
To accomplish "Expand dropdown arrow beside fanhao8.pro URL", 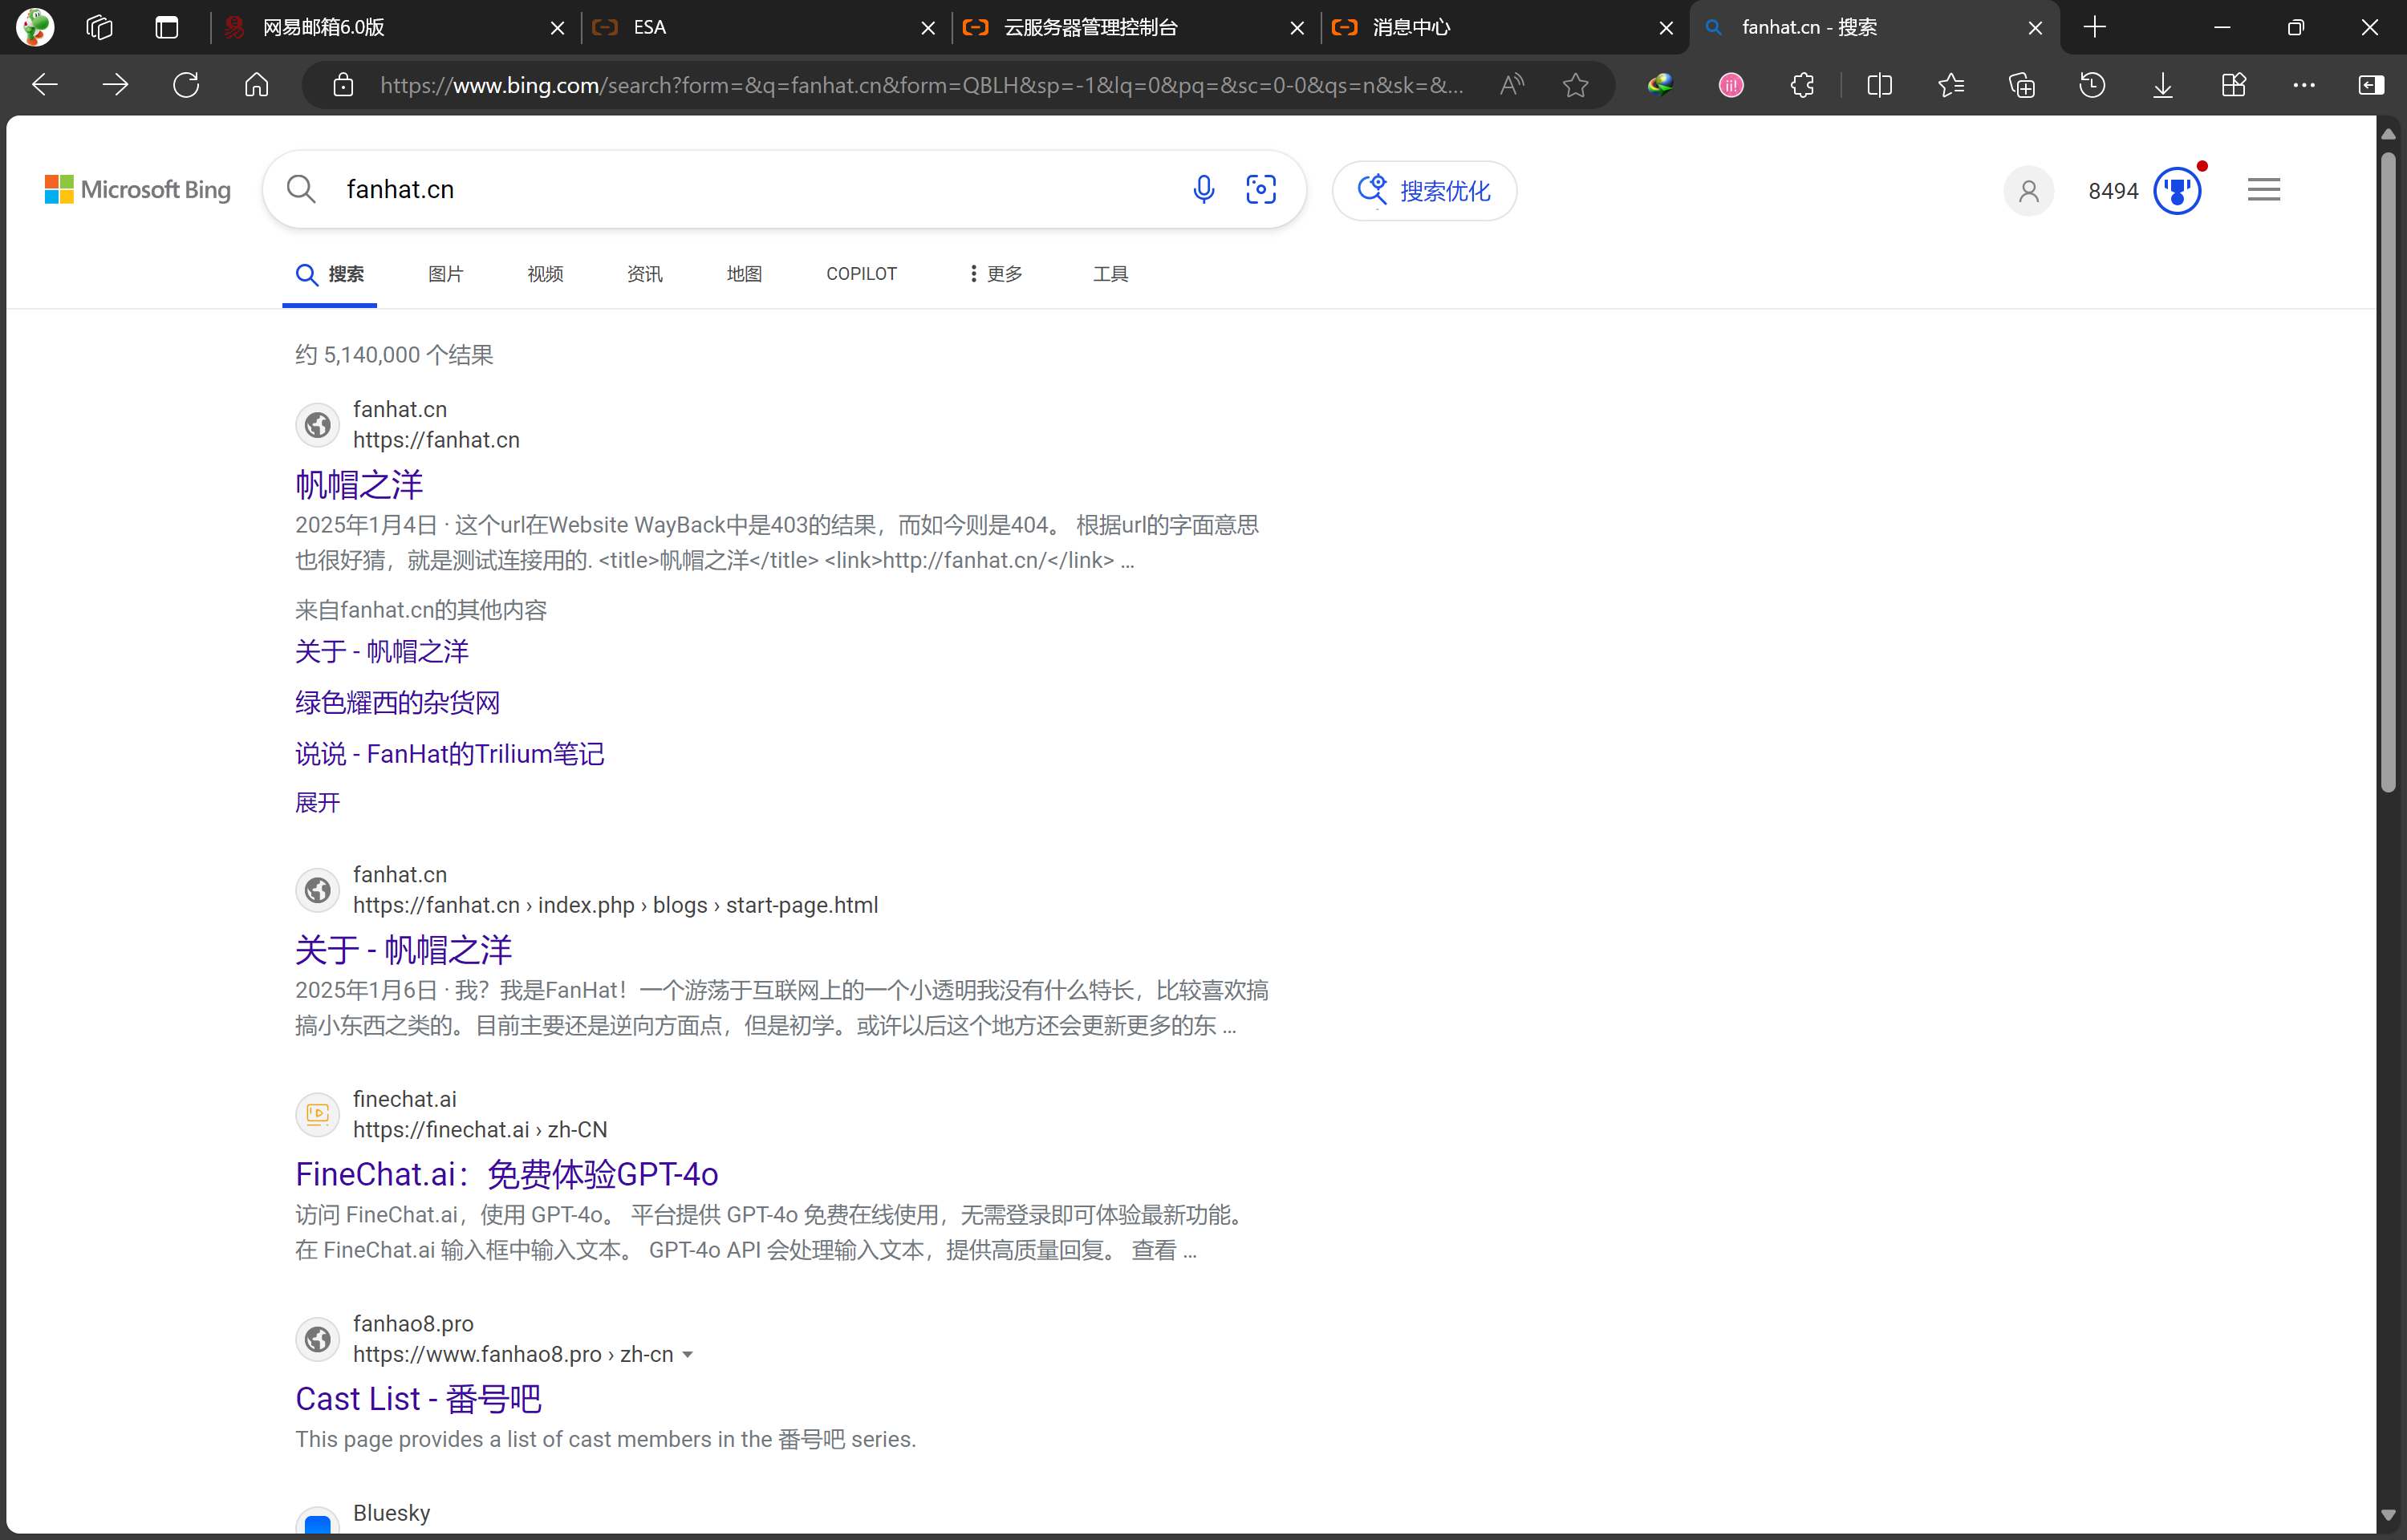I will [x=687, y=1355].
